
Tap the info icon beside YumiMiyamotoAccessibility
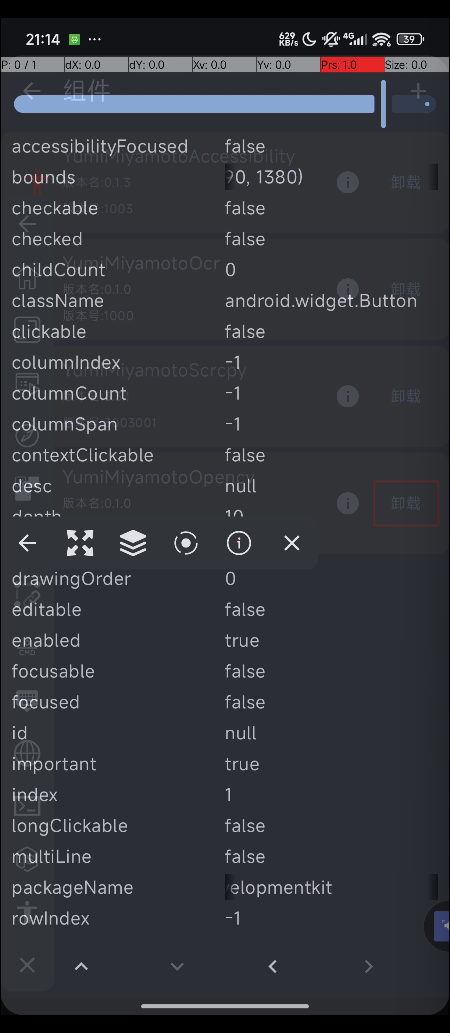coord(348,182)
